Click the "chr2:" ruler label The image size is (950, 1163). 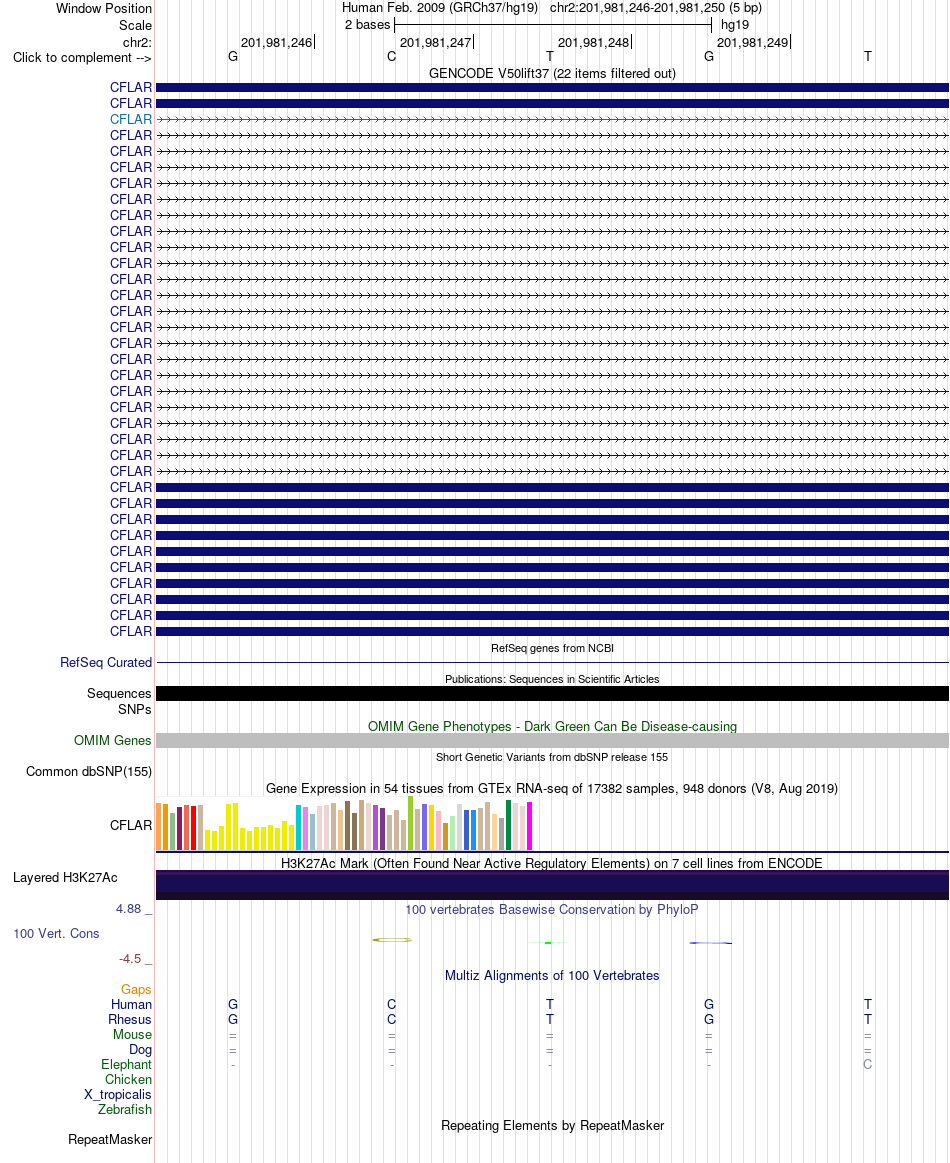tap(137, 42)
